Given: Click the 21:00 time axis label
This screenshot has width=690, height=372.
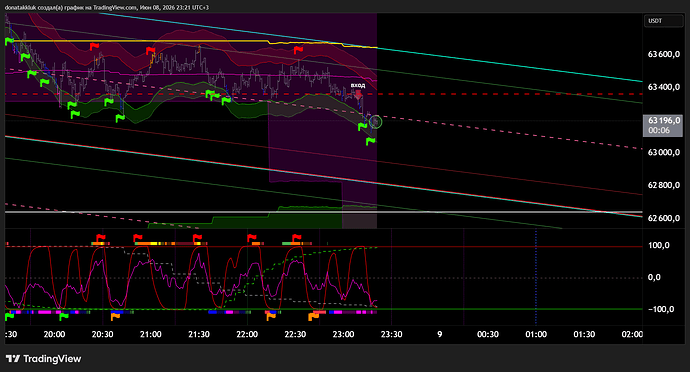Looking at the screenshot, I should (x=151, y=335).
